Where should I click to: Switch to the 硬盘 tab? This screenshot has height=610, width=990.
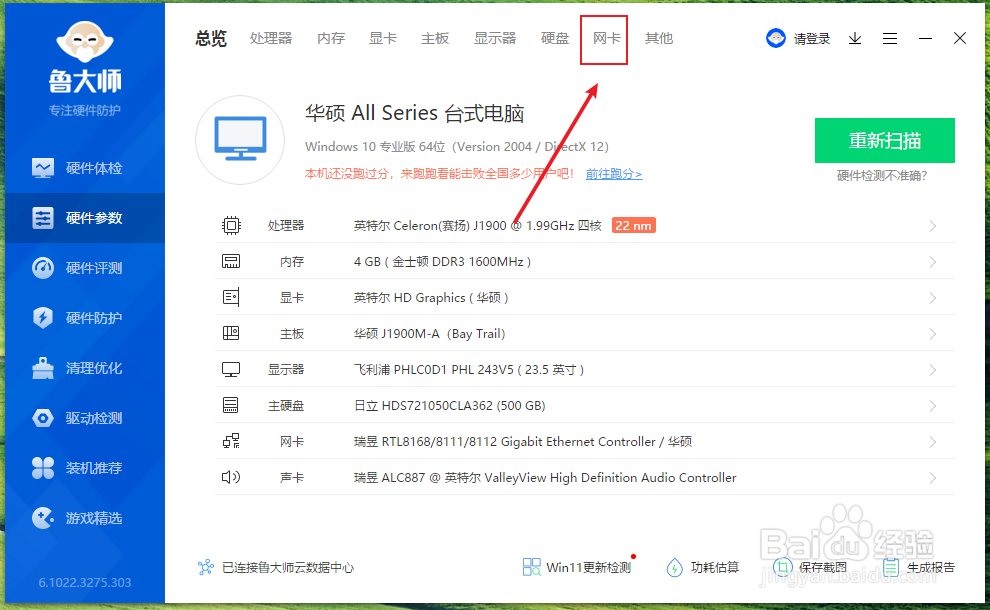[x=555, y=39]
